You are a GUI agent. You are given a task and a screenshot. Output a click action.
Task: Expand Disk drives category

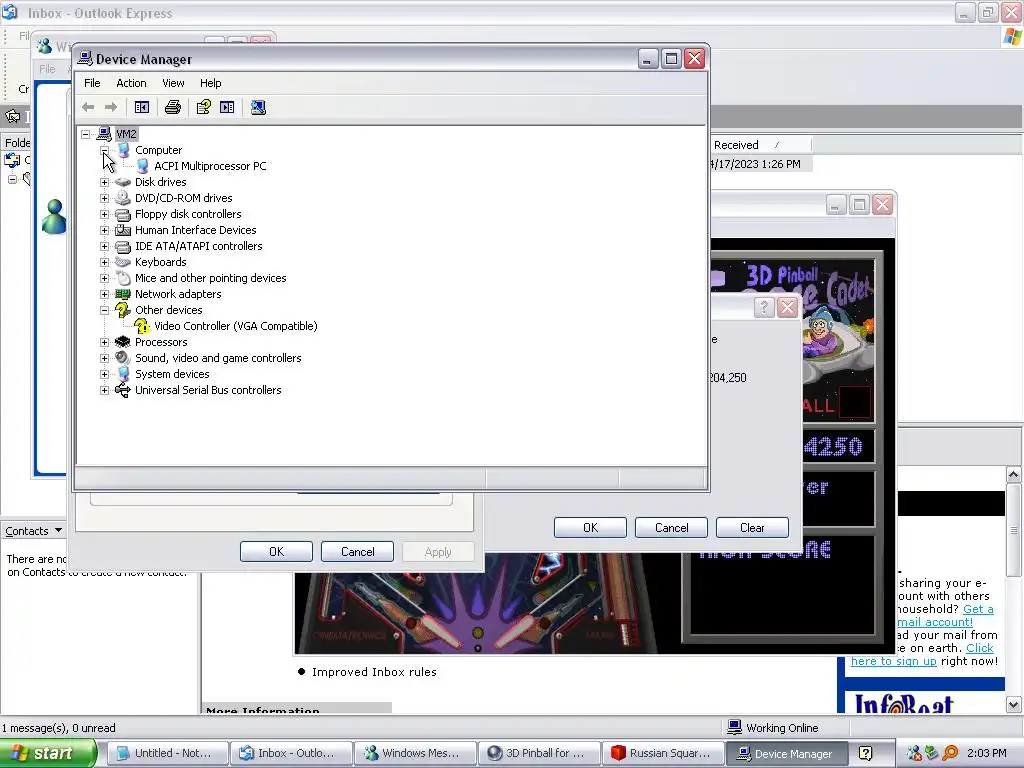[x=104, y=182]
